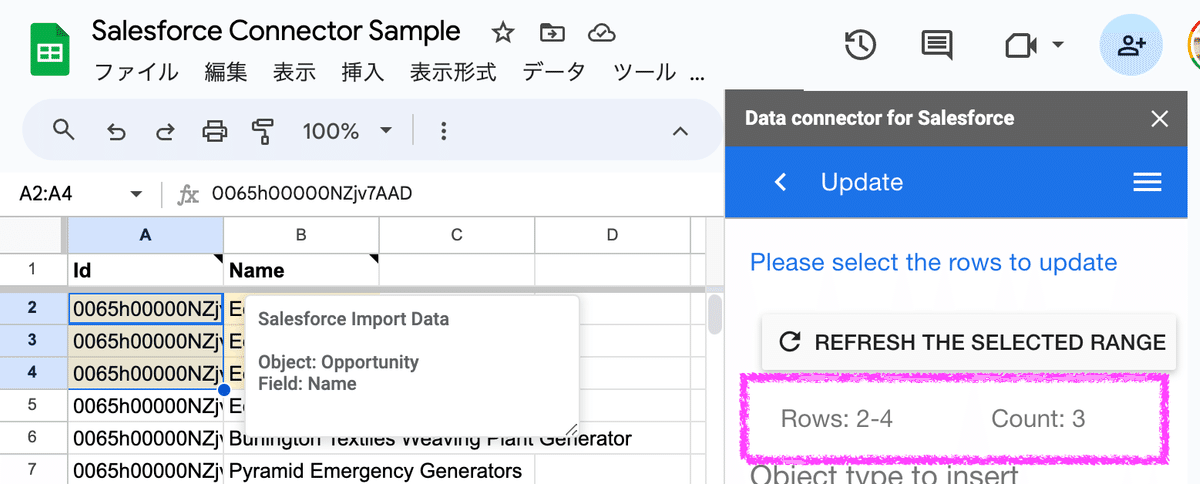
Task: Open the ファイル menu
Action: [136, 72]
